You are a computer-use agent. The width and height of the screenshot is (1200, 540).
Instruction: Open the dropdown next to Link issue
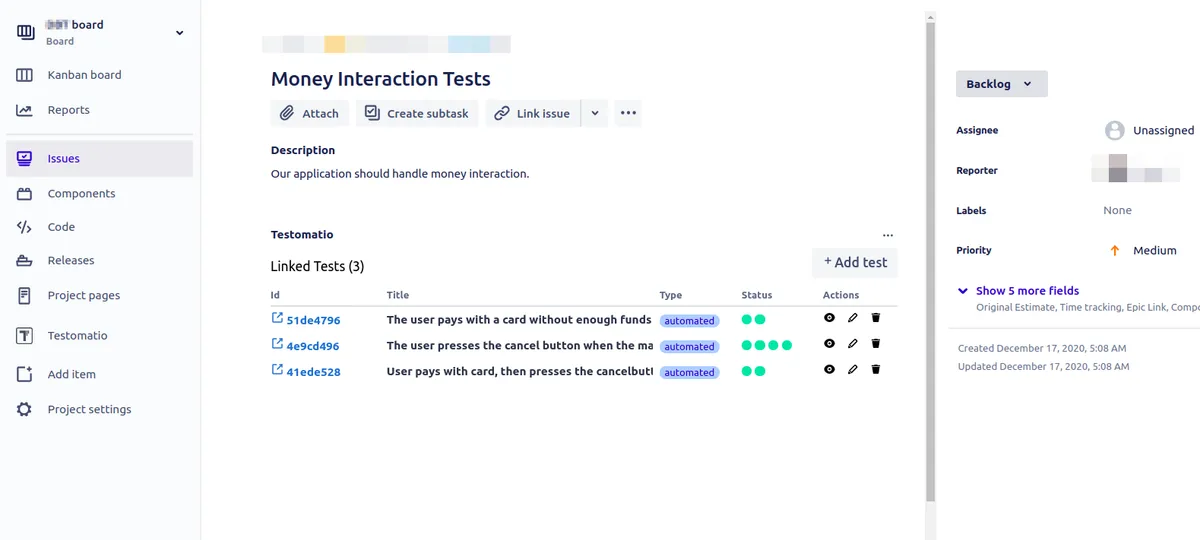595,113
